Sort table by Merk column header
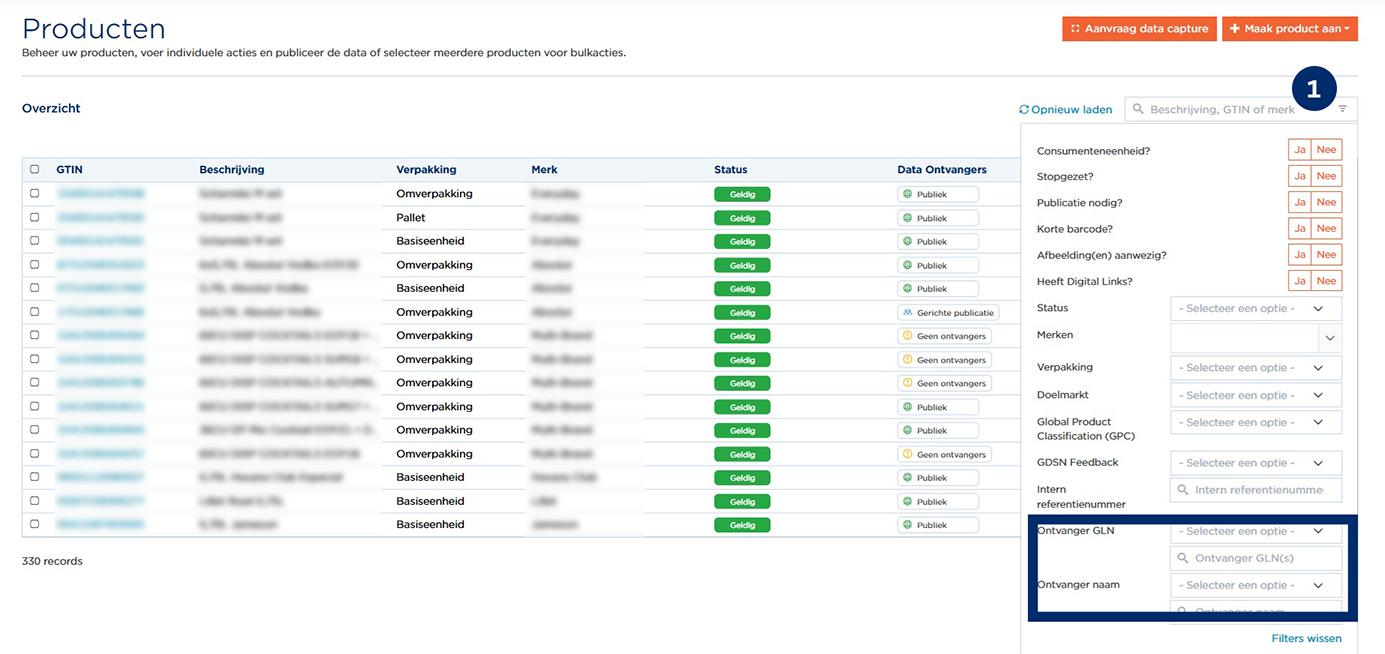 point(544,170)
